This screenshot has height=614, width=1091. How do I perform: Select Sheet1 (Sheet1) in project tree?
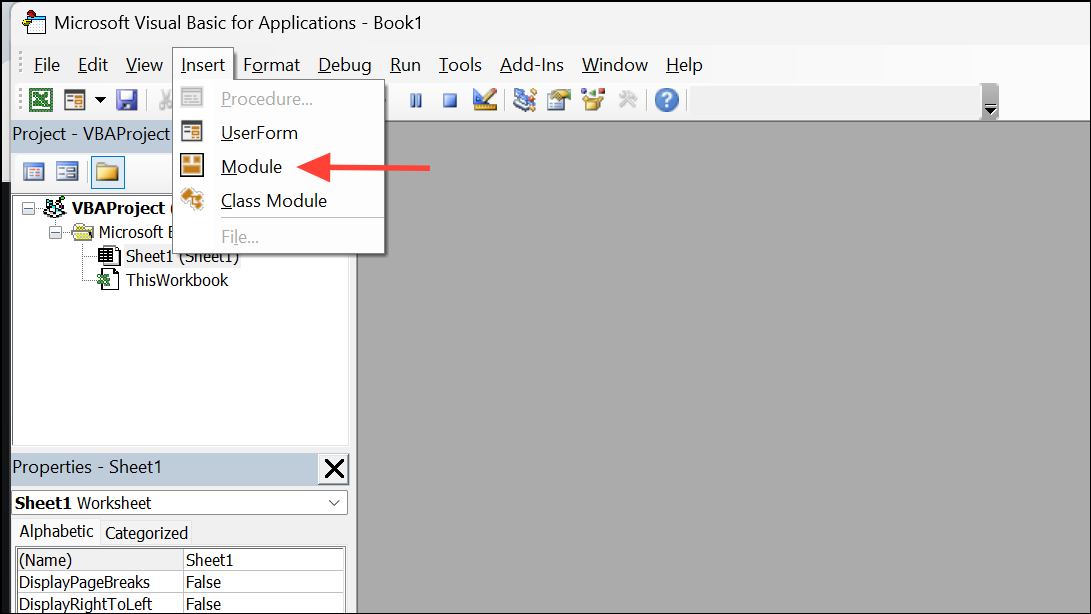tap(182, 256)
